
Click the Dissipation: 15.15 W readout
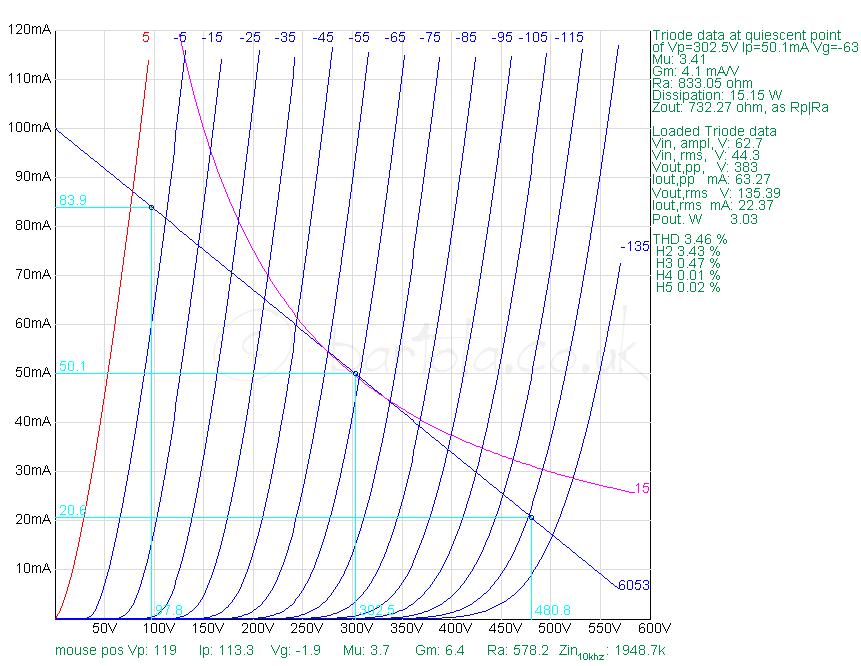(x=717, y=96)
